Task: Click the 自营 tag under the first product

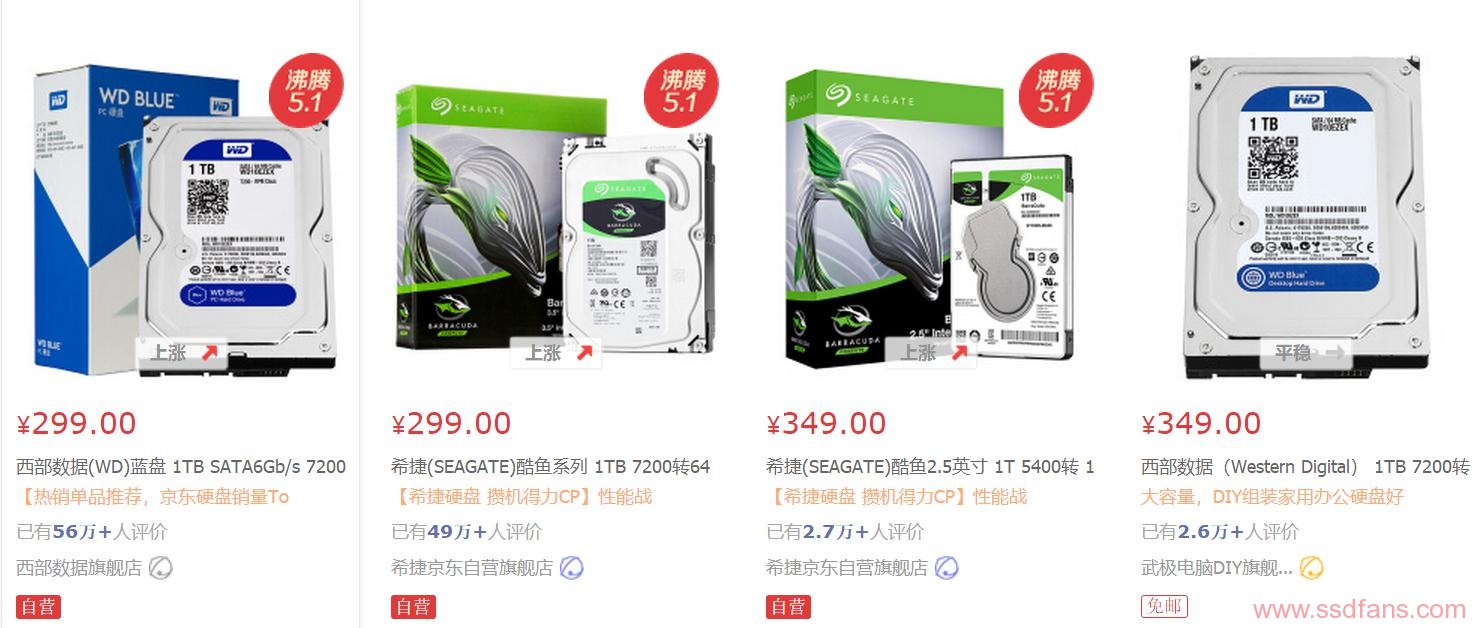Action: coord(38,606)
